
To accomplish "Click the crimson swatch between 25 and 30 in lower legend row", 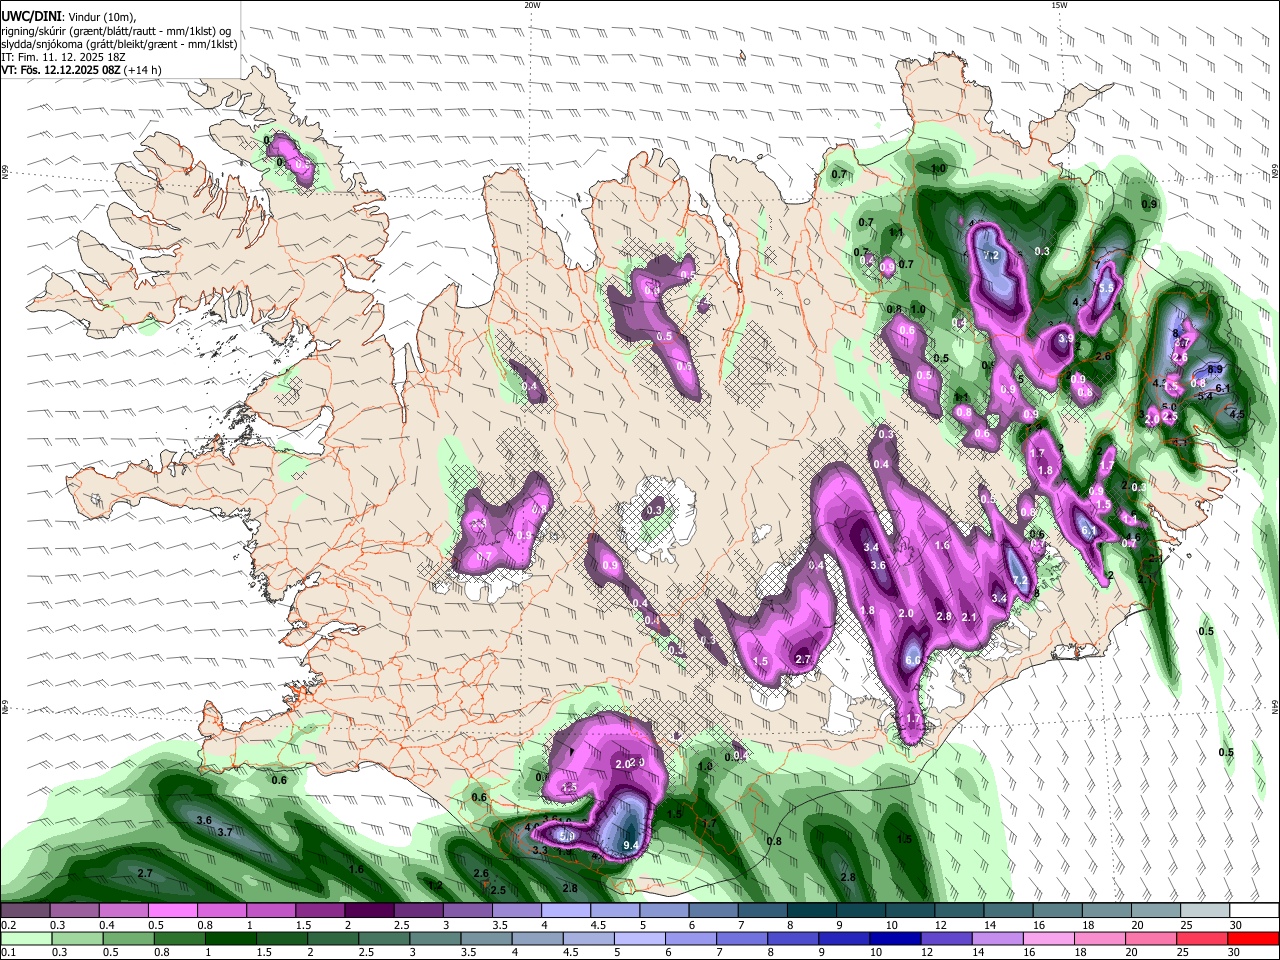I will (1203, 939).
